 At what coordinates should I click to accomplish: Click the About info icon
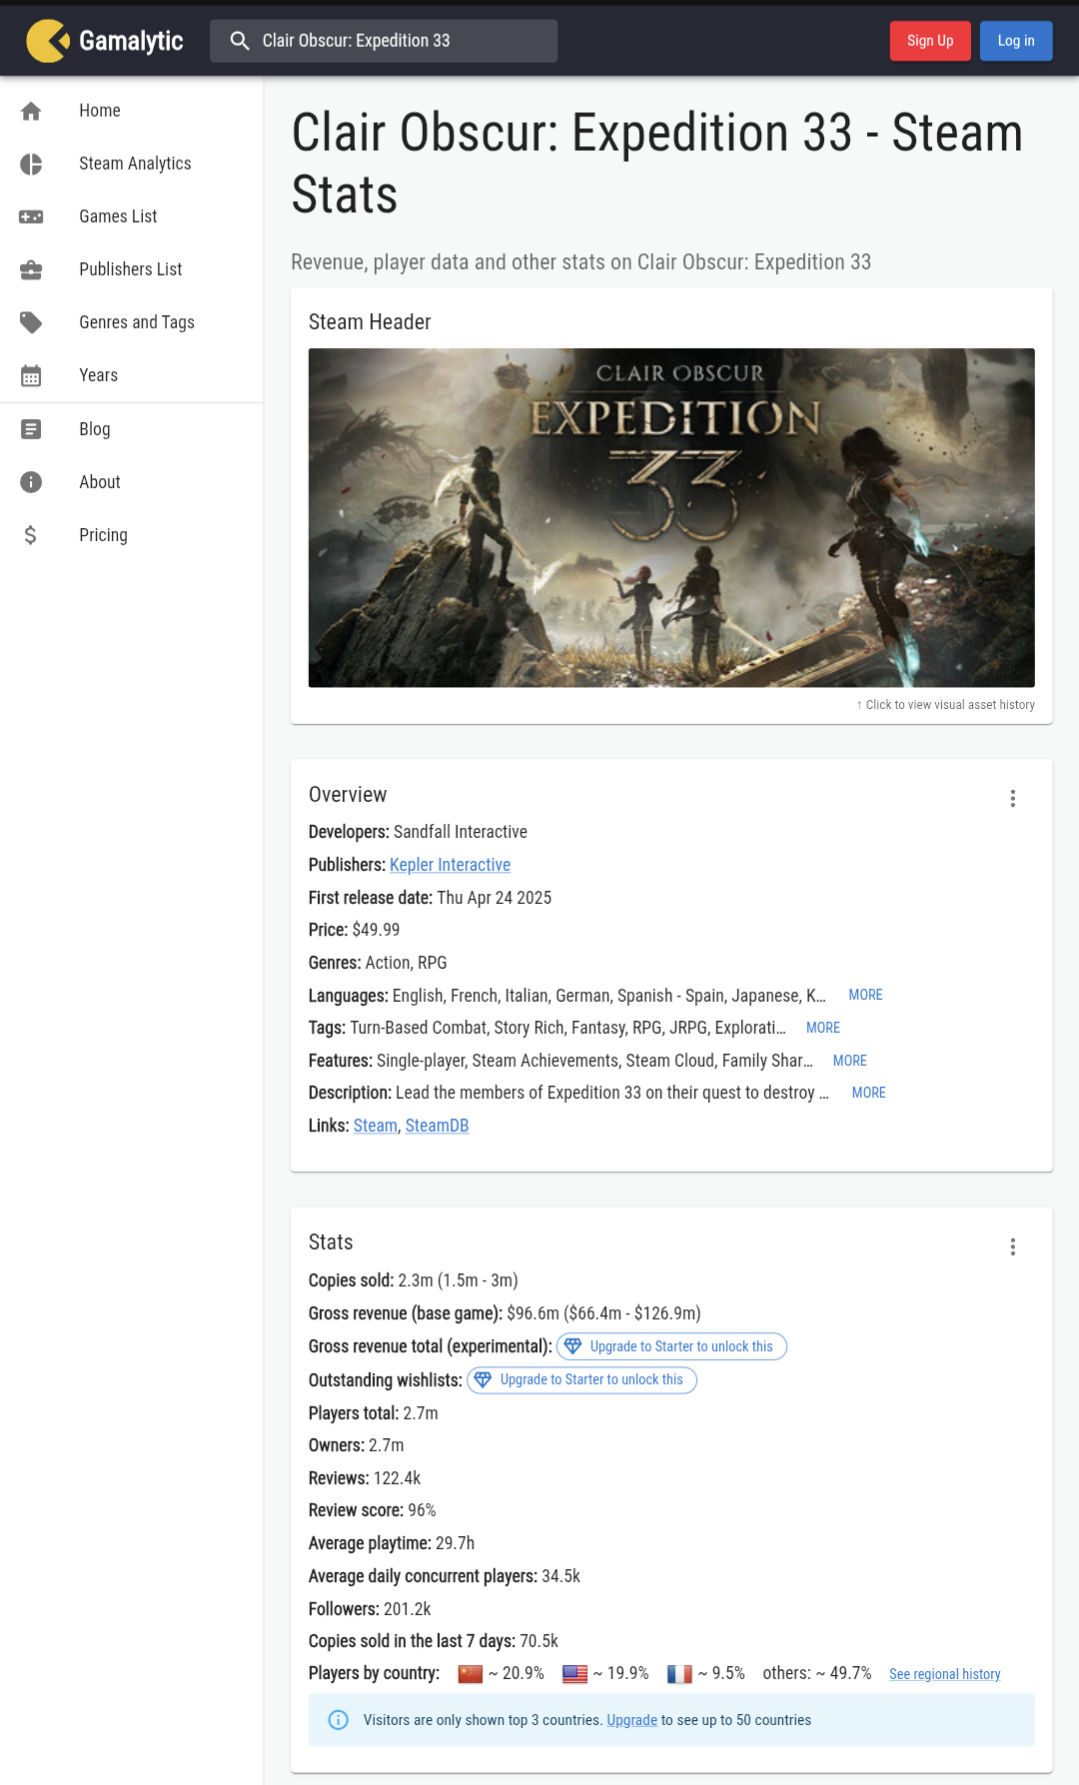31,482
